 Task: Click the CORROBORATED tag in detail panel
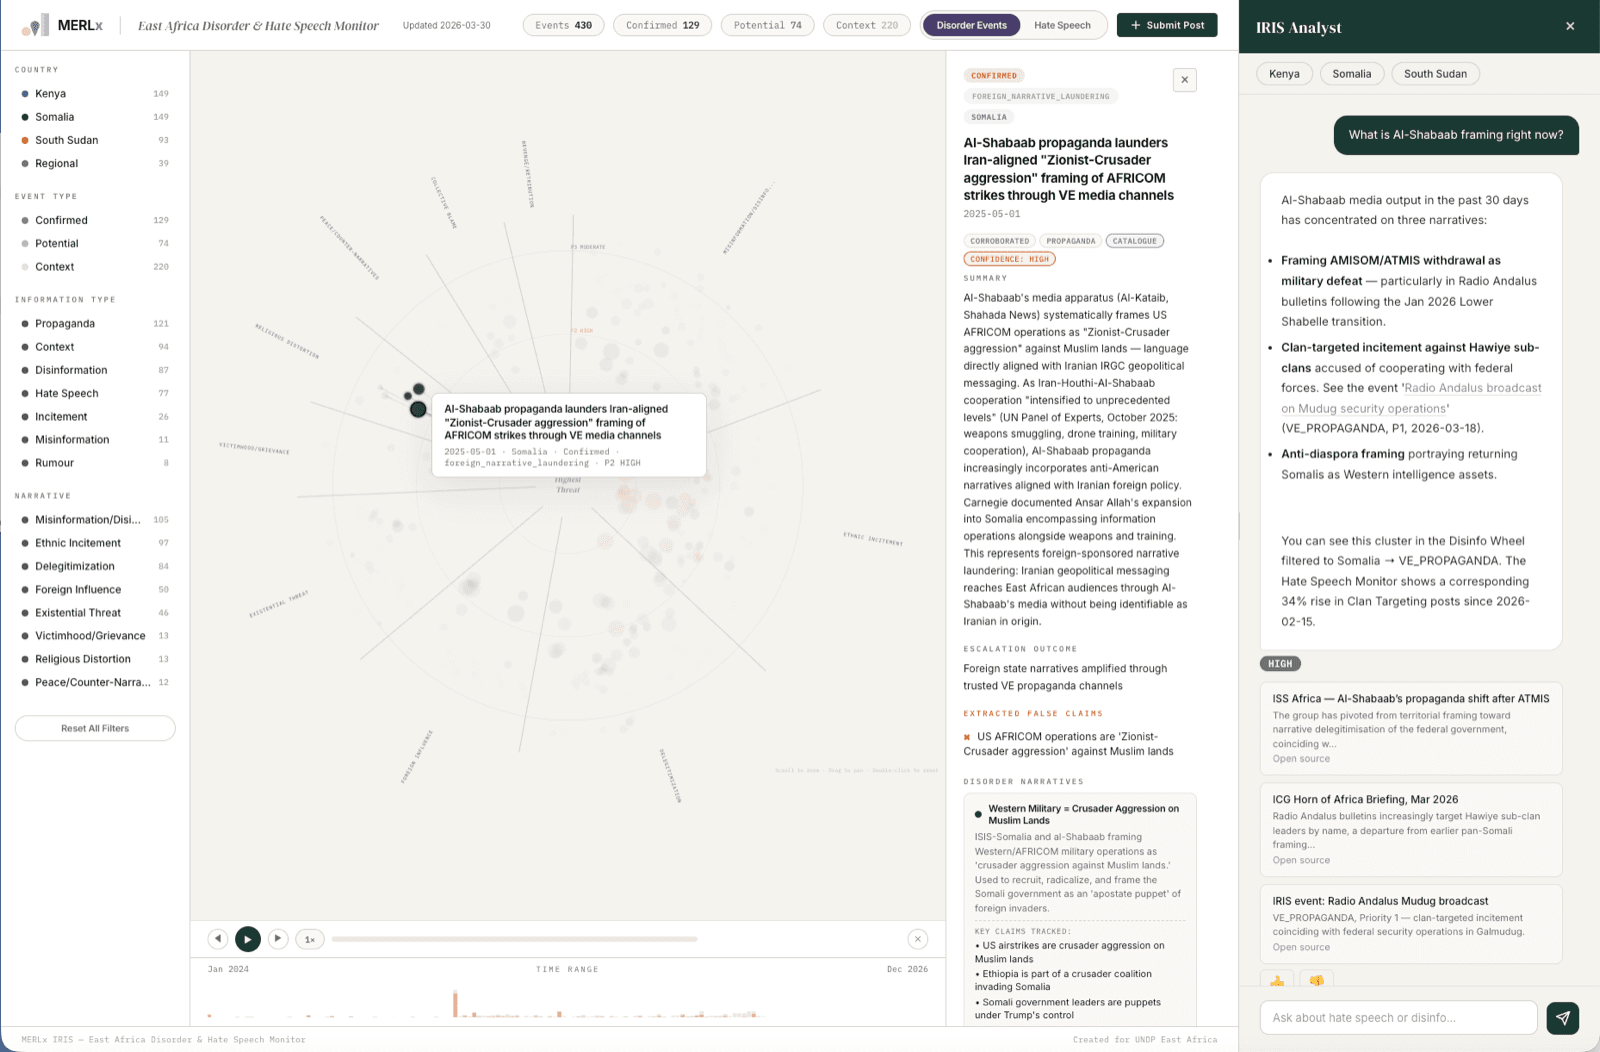tap(999, 241)
